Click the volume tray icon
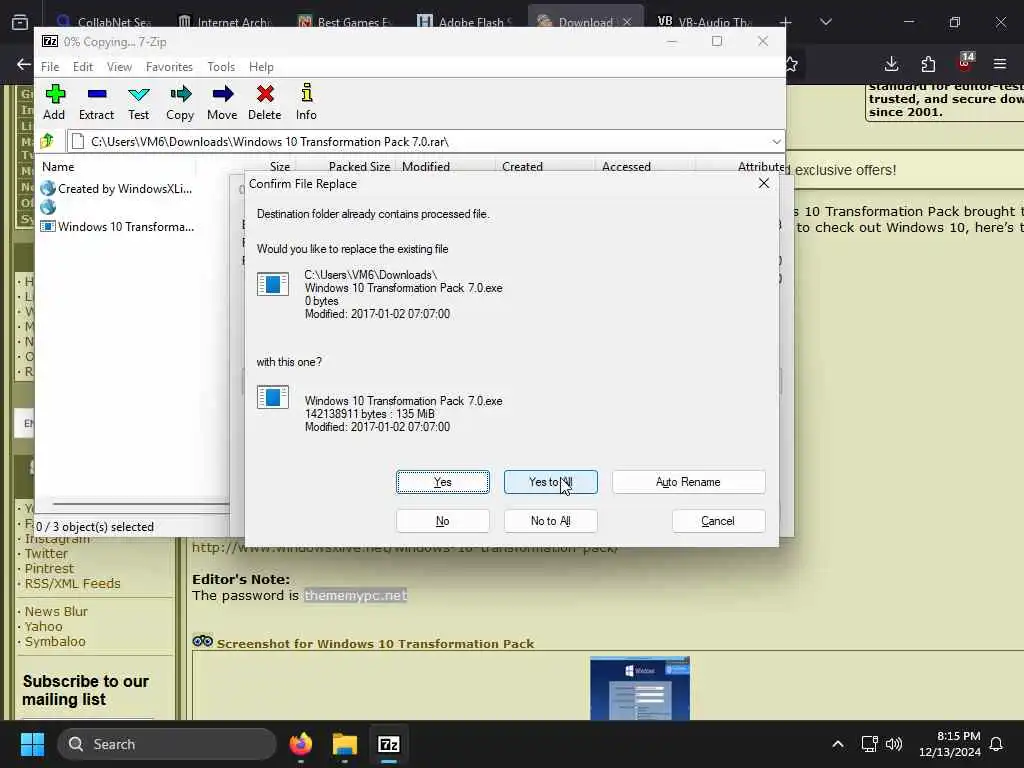Image resolution: width=1024 pixels, height=768 pixels. point(893,744)
